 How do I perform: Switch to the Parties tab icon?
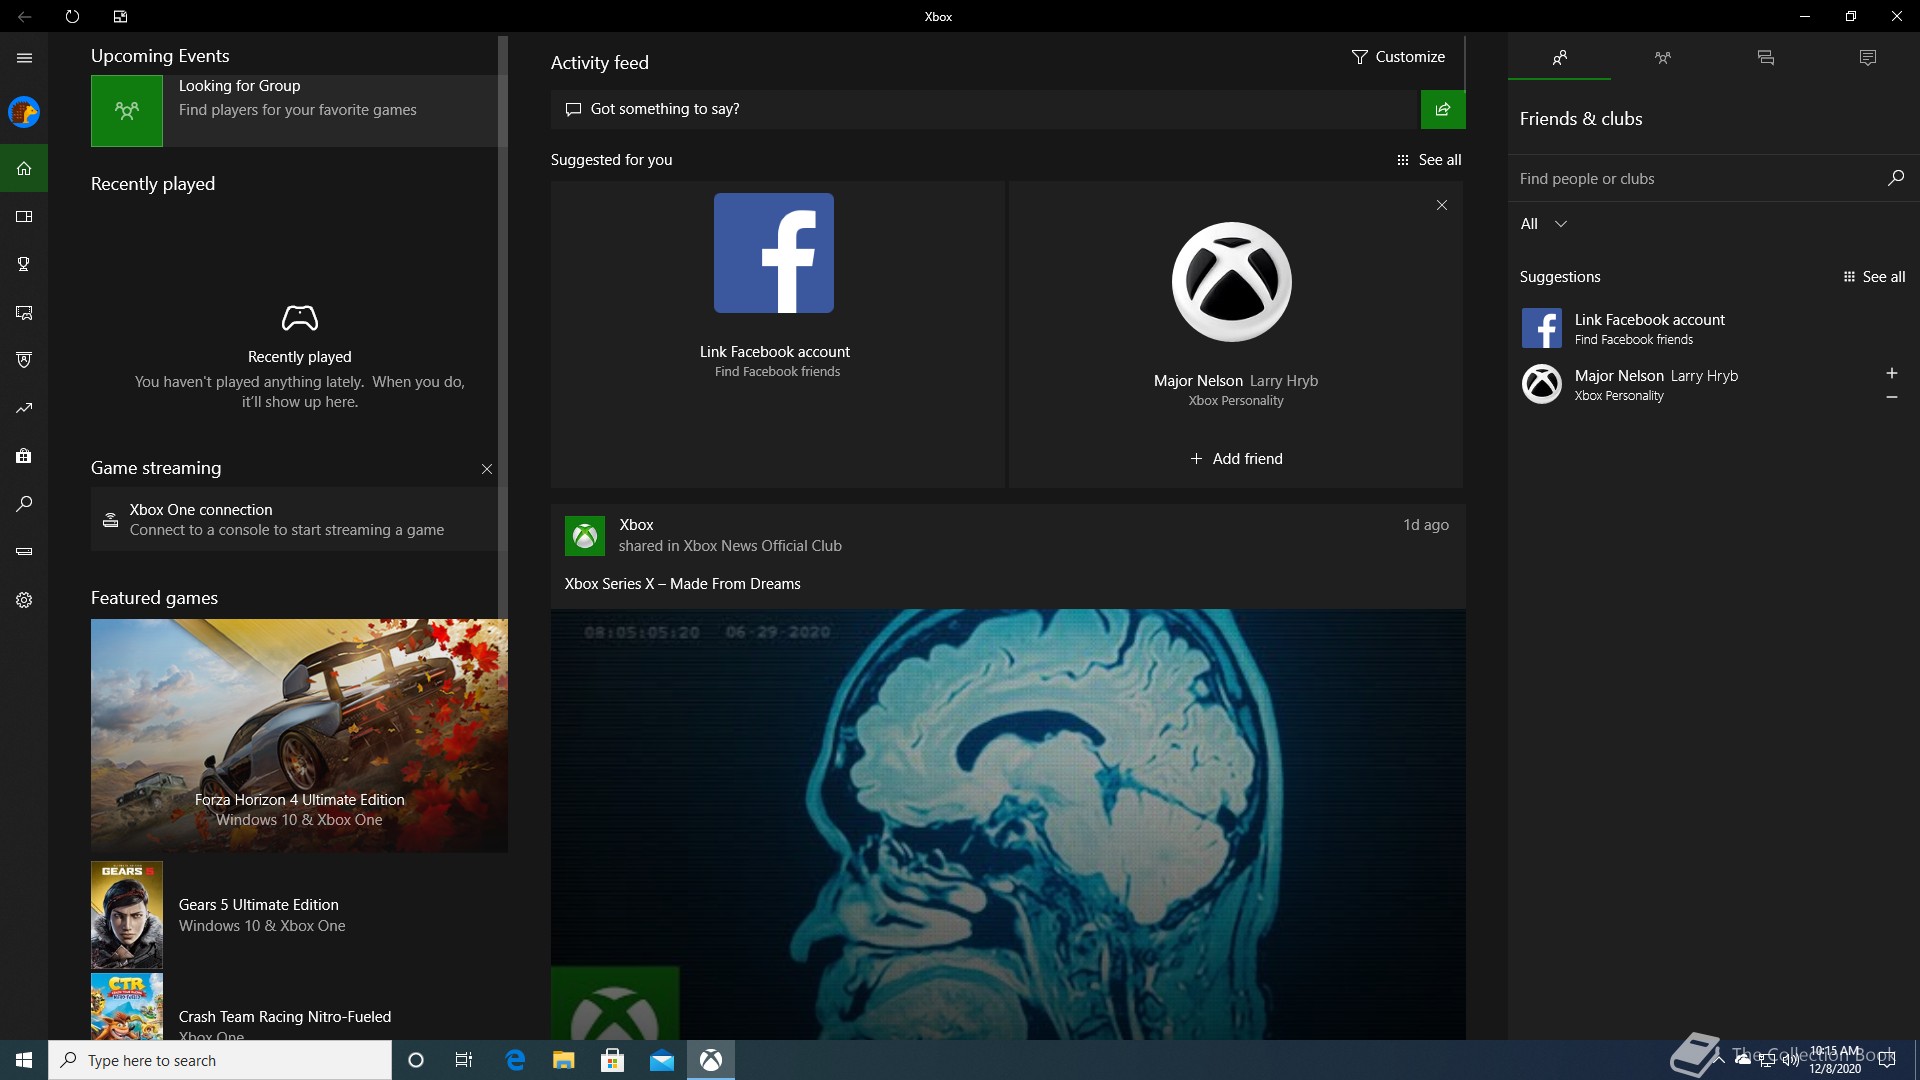1662,58
